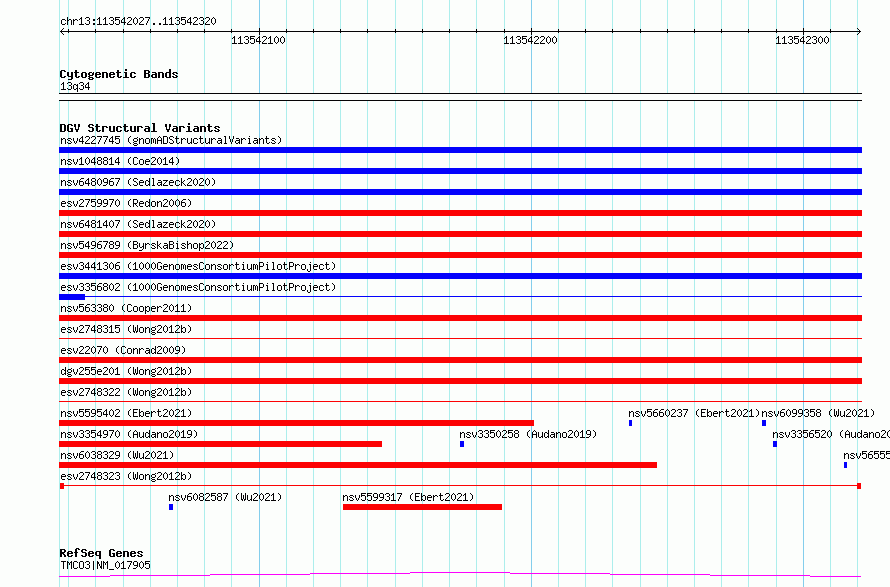Screen dimensions: 890x587
Task: Click the nsv3356520 variant label
Action: (831, 434)
